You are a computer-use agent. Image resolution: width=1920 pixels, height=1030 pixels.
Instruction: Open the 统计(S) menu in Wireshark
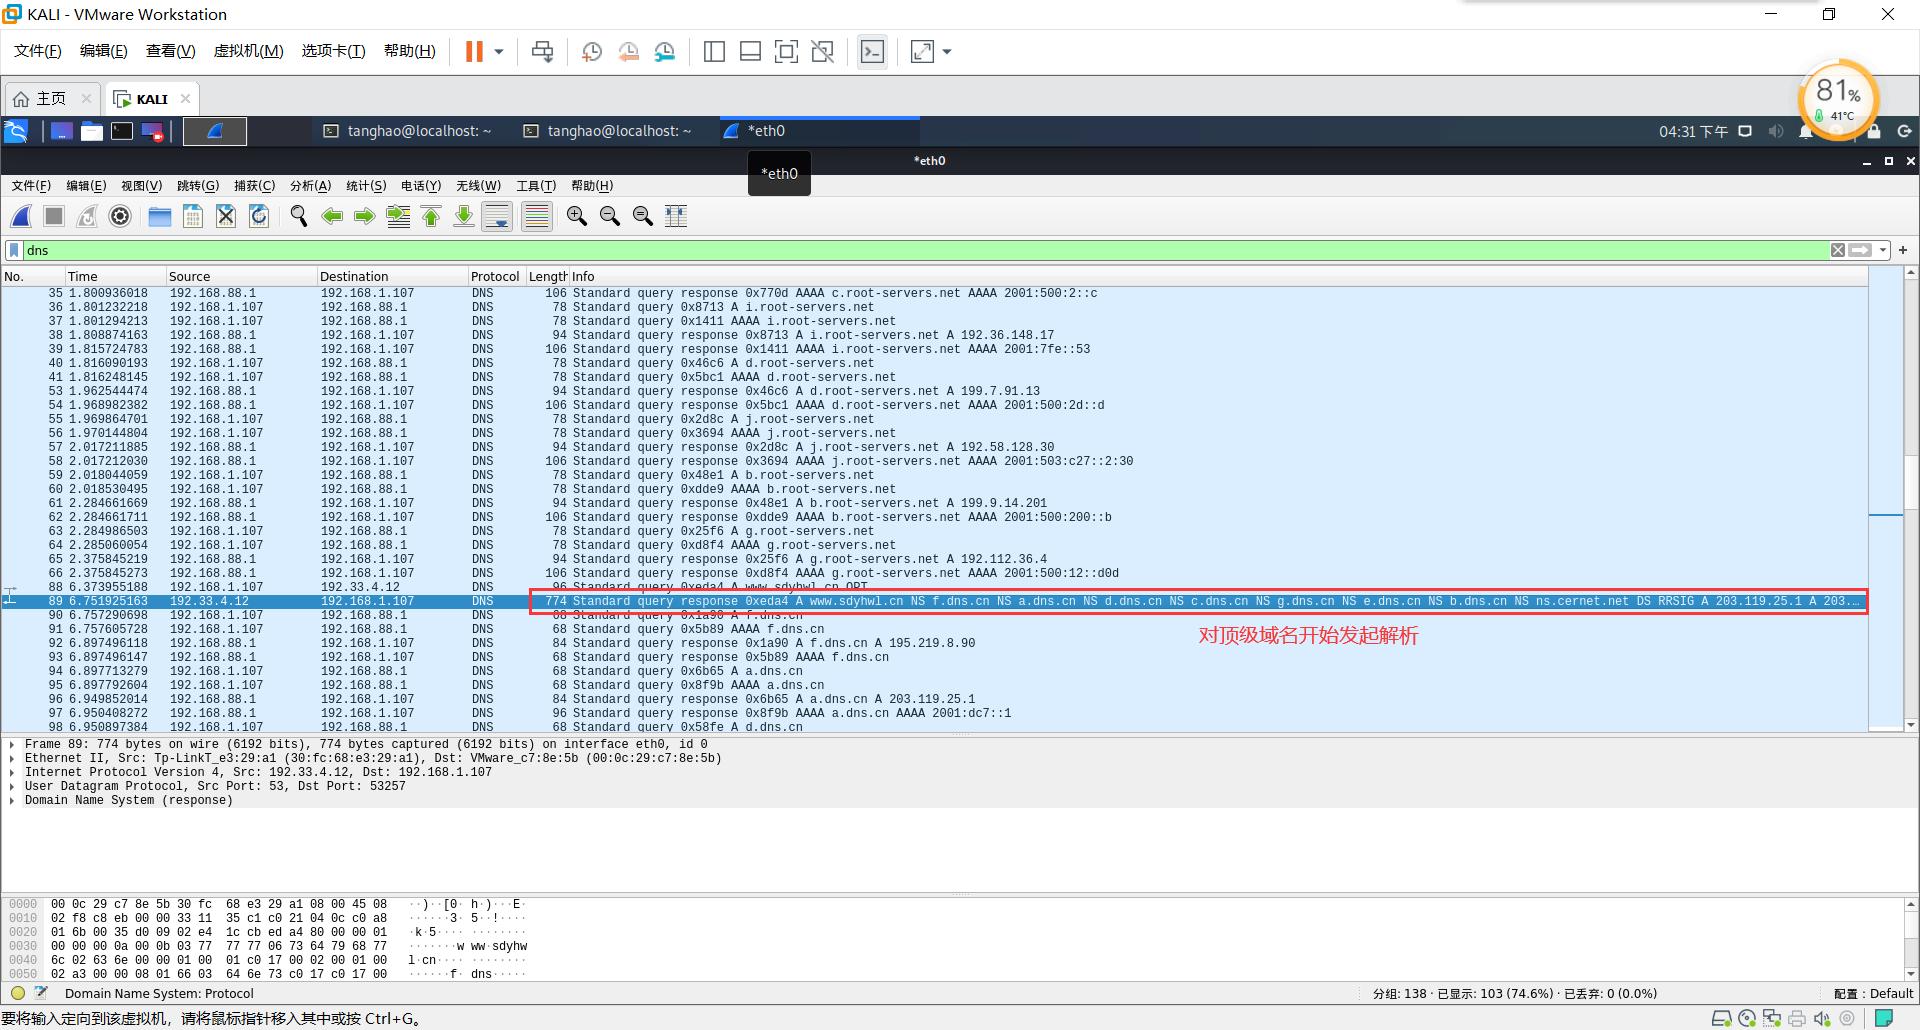pyautogui.click(x=365, y=186)
